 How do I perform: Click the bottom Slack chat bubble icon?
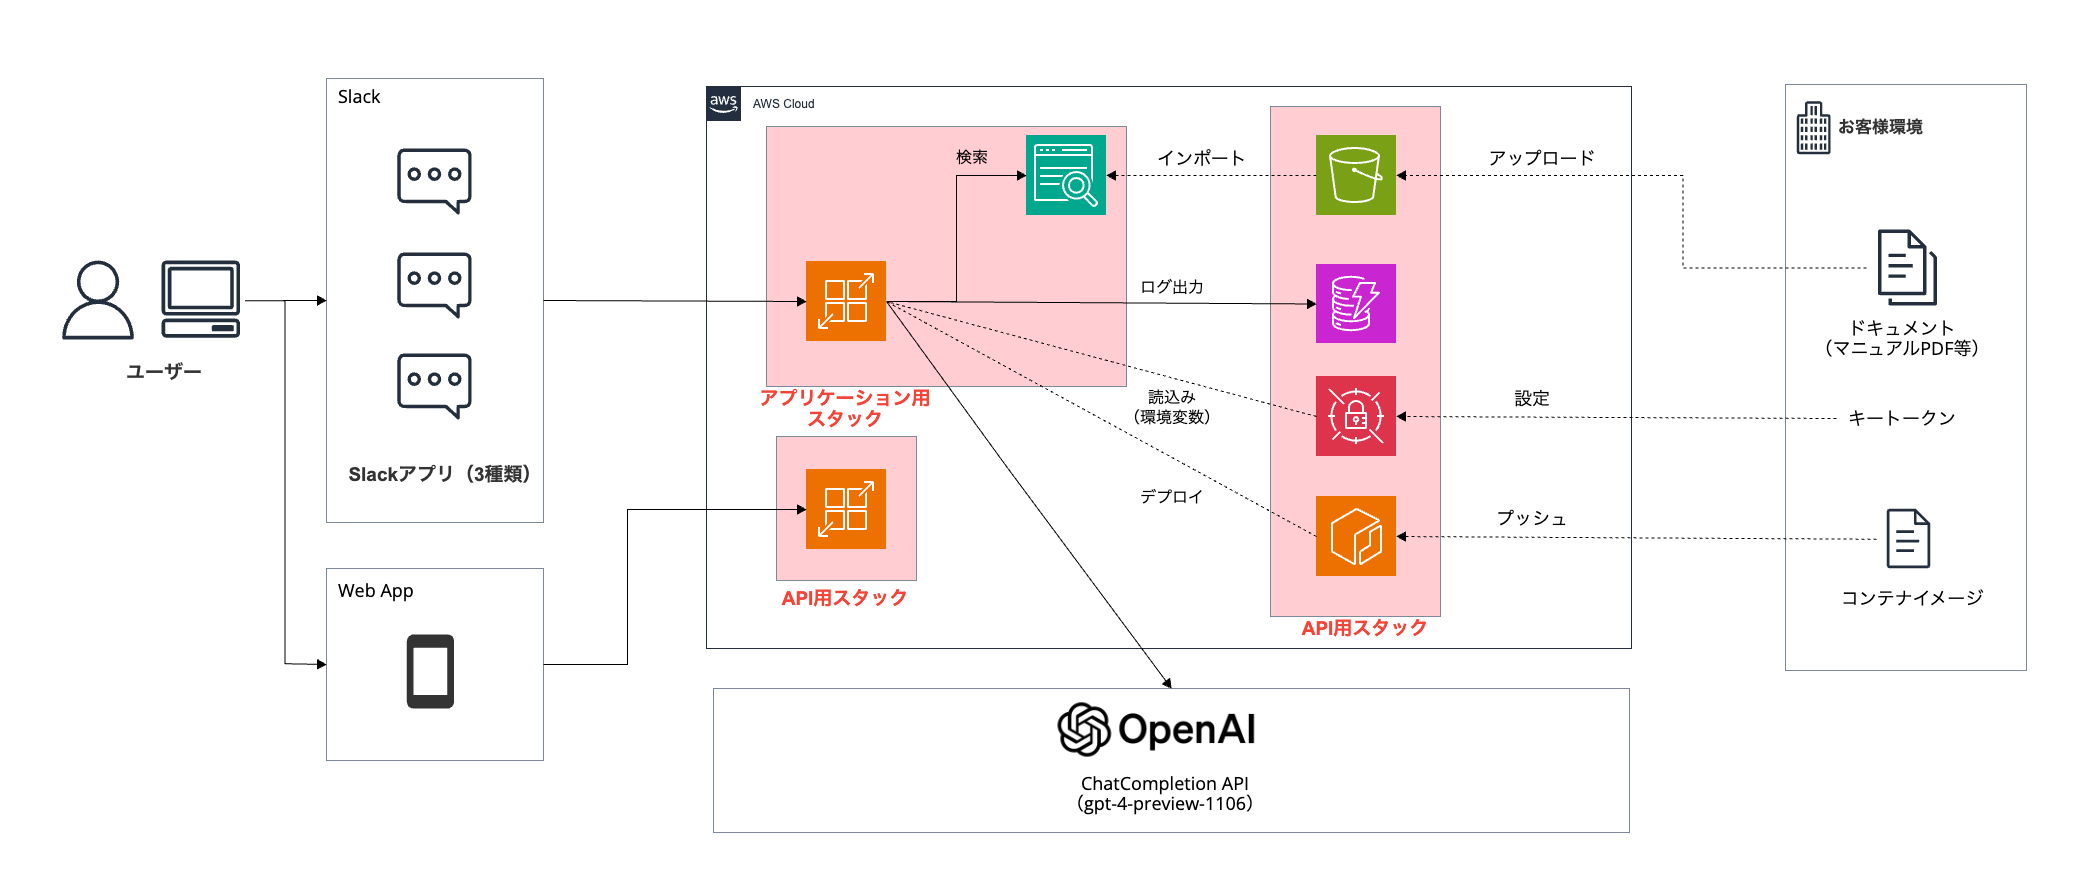tap(434, 385)
